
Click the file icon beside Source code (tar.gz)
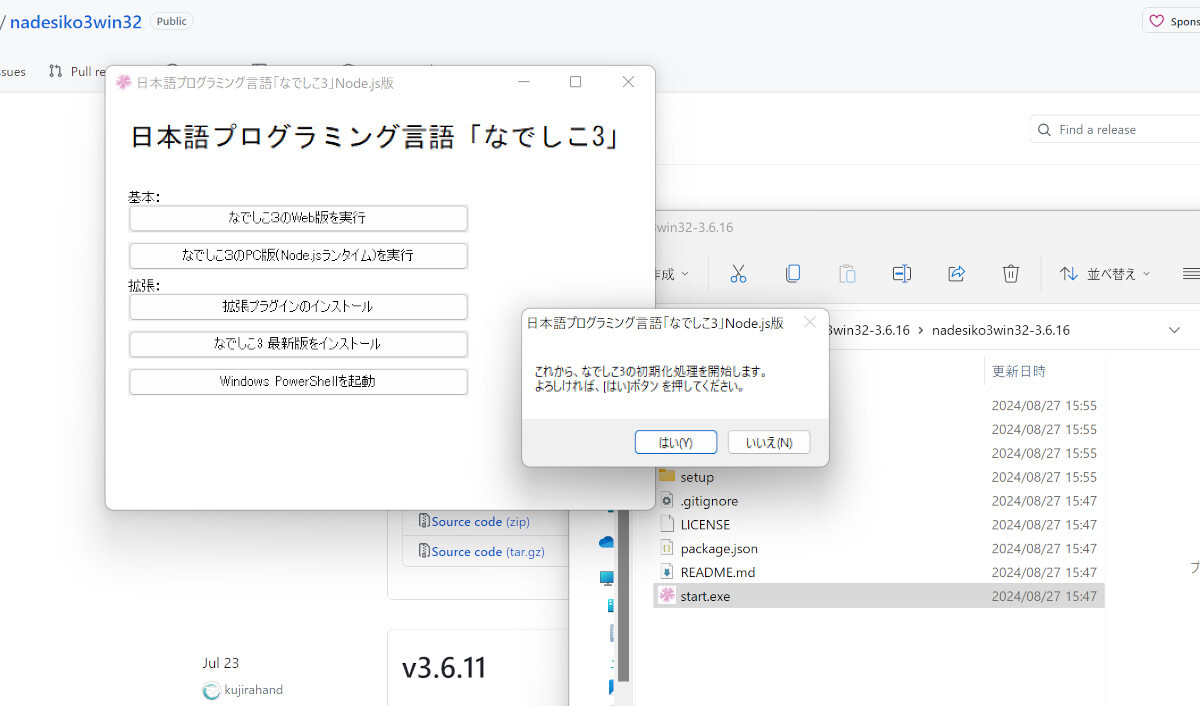424,551
